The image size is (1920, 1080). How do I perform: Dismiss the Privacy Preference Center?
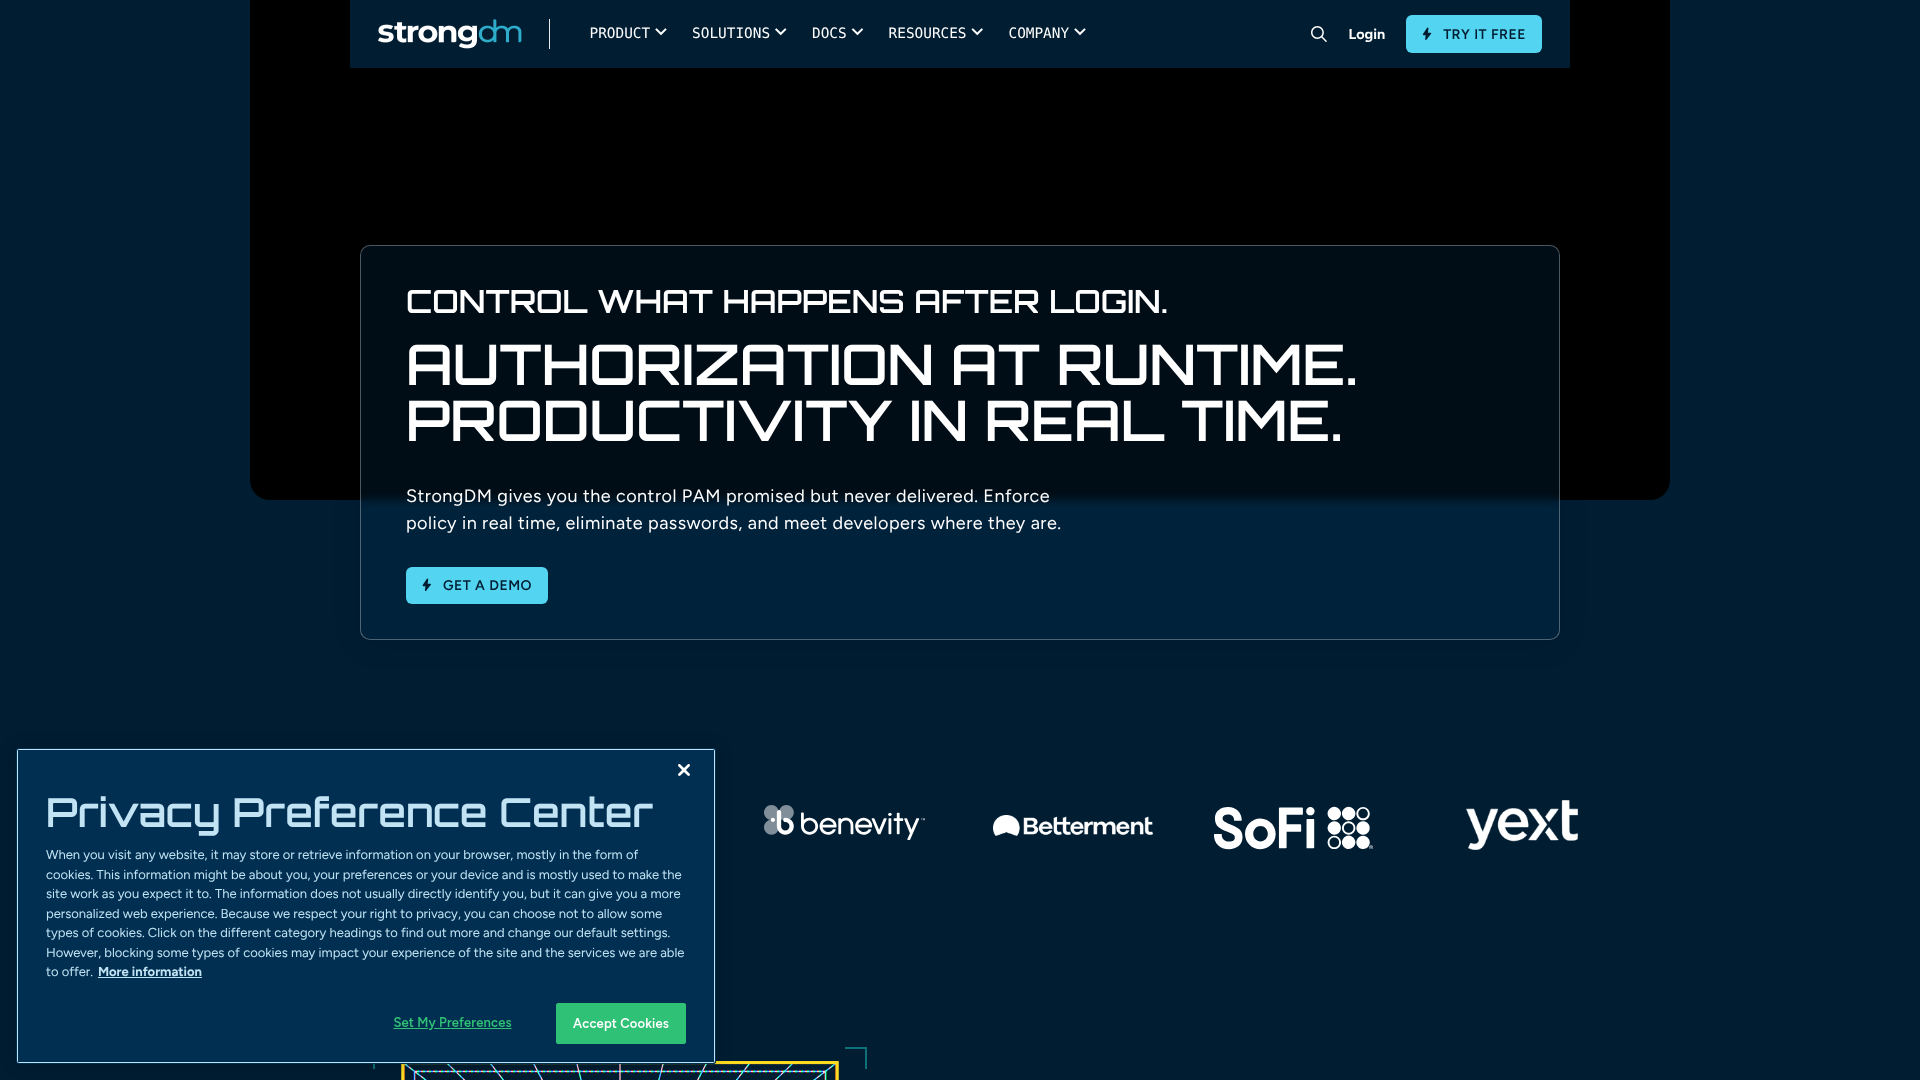pyautogui.click(x=684, y=770)
